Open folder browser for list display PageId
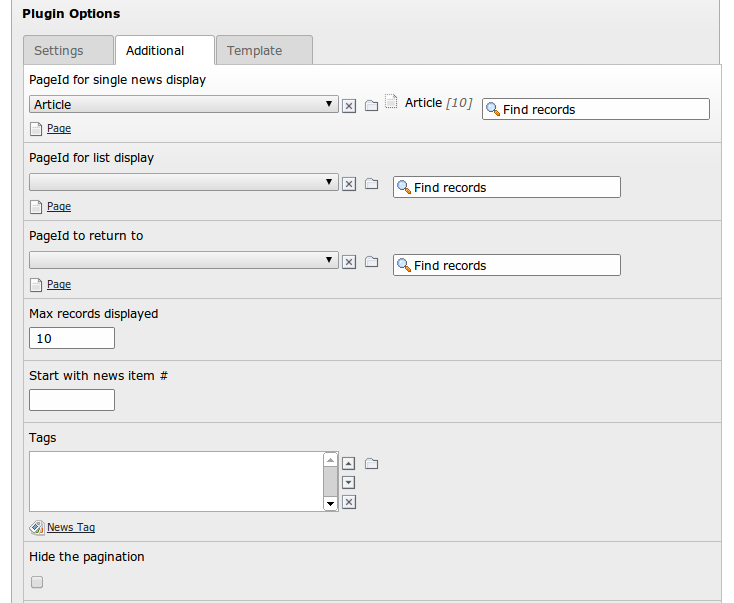Screen dimensions: 734x603 pos(371,184)
